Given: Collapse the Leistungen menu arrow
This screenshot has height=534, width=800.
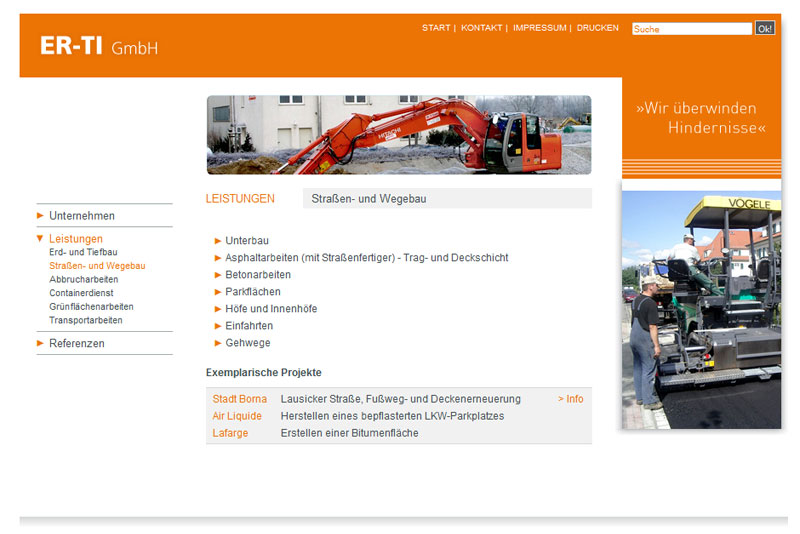Looking at the screenshot, I should tap(40, 239).
